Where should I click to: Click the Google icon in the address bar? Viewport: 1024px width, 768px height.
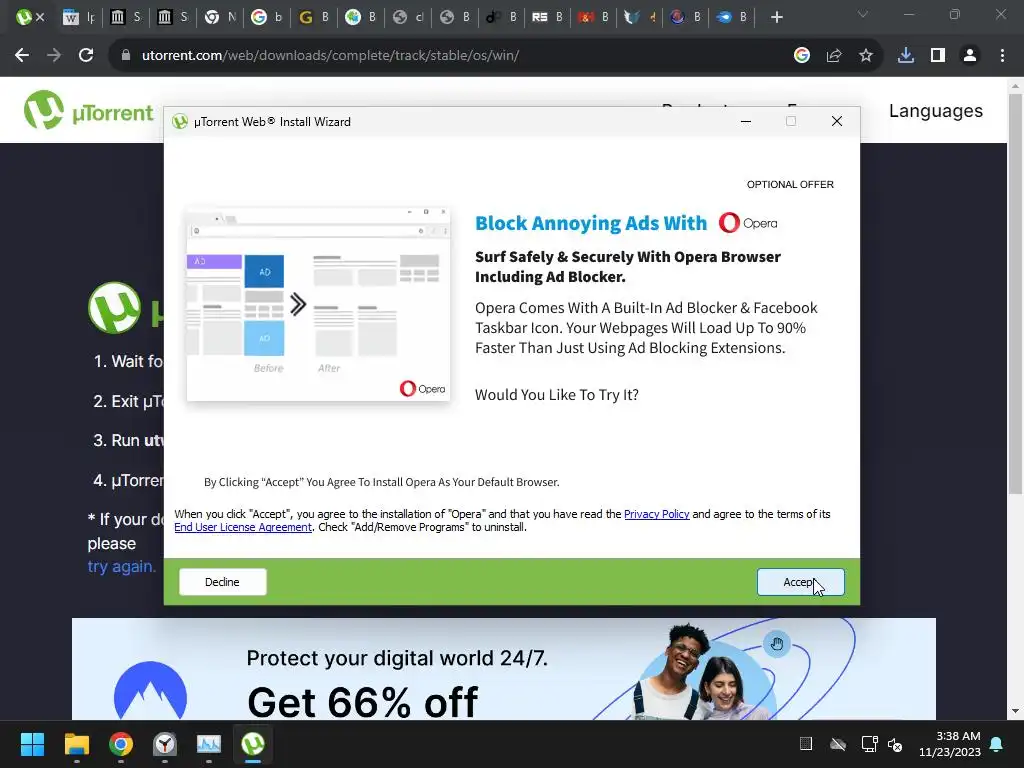coord(801,56)
